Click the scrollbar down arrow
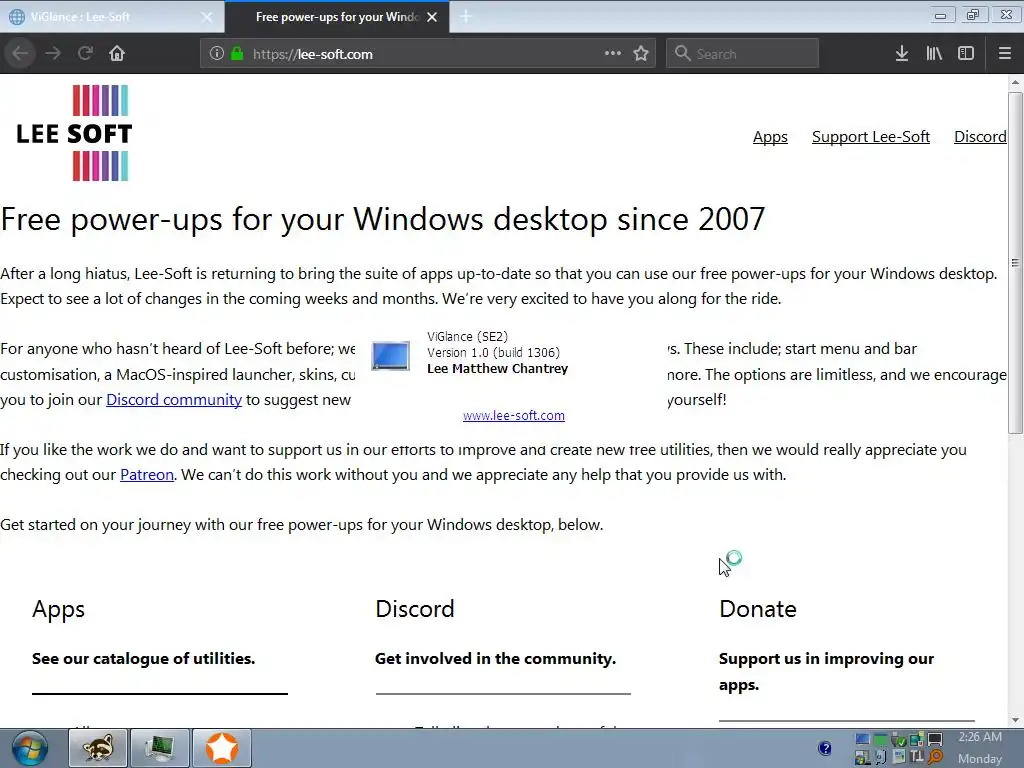This screenshot has height=768, width=1024. click(1015, 720)
